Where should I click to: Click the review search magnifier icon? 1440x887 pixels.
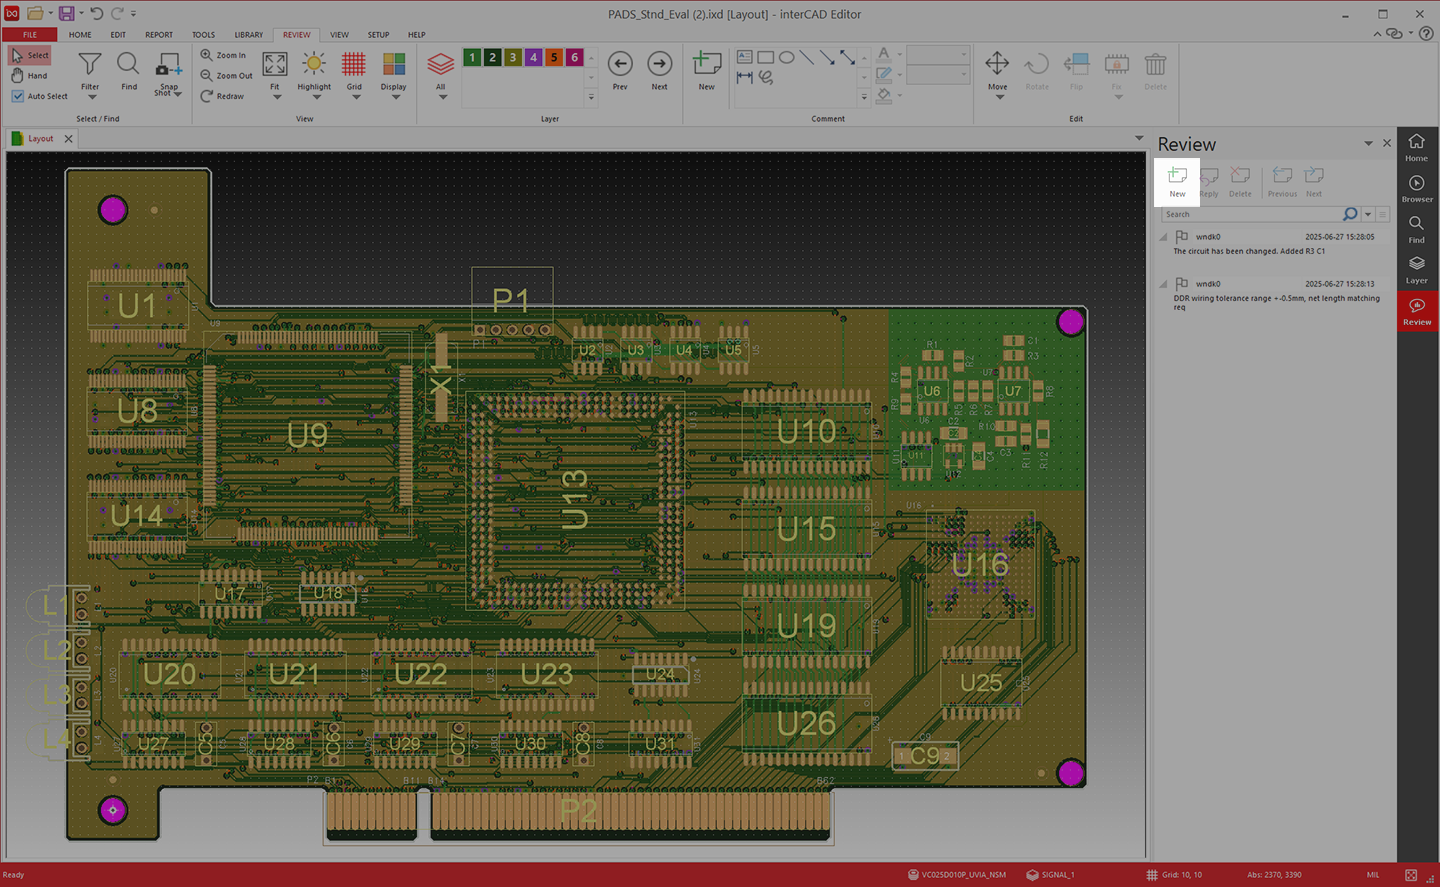(x=1350, y=214)
